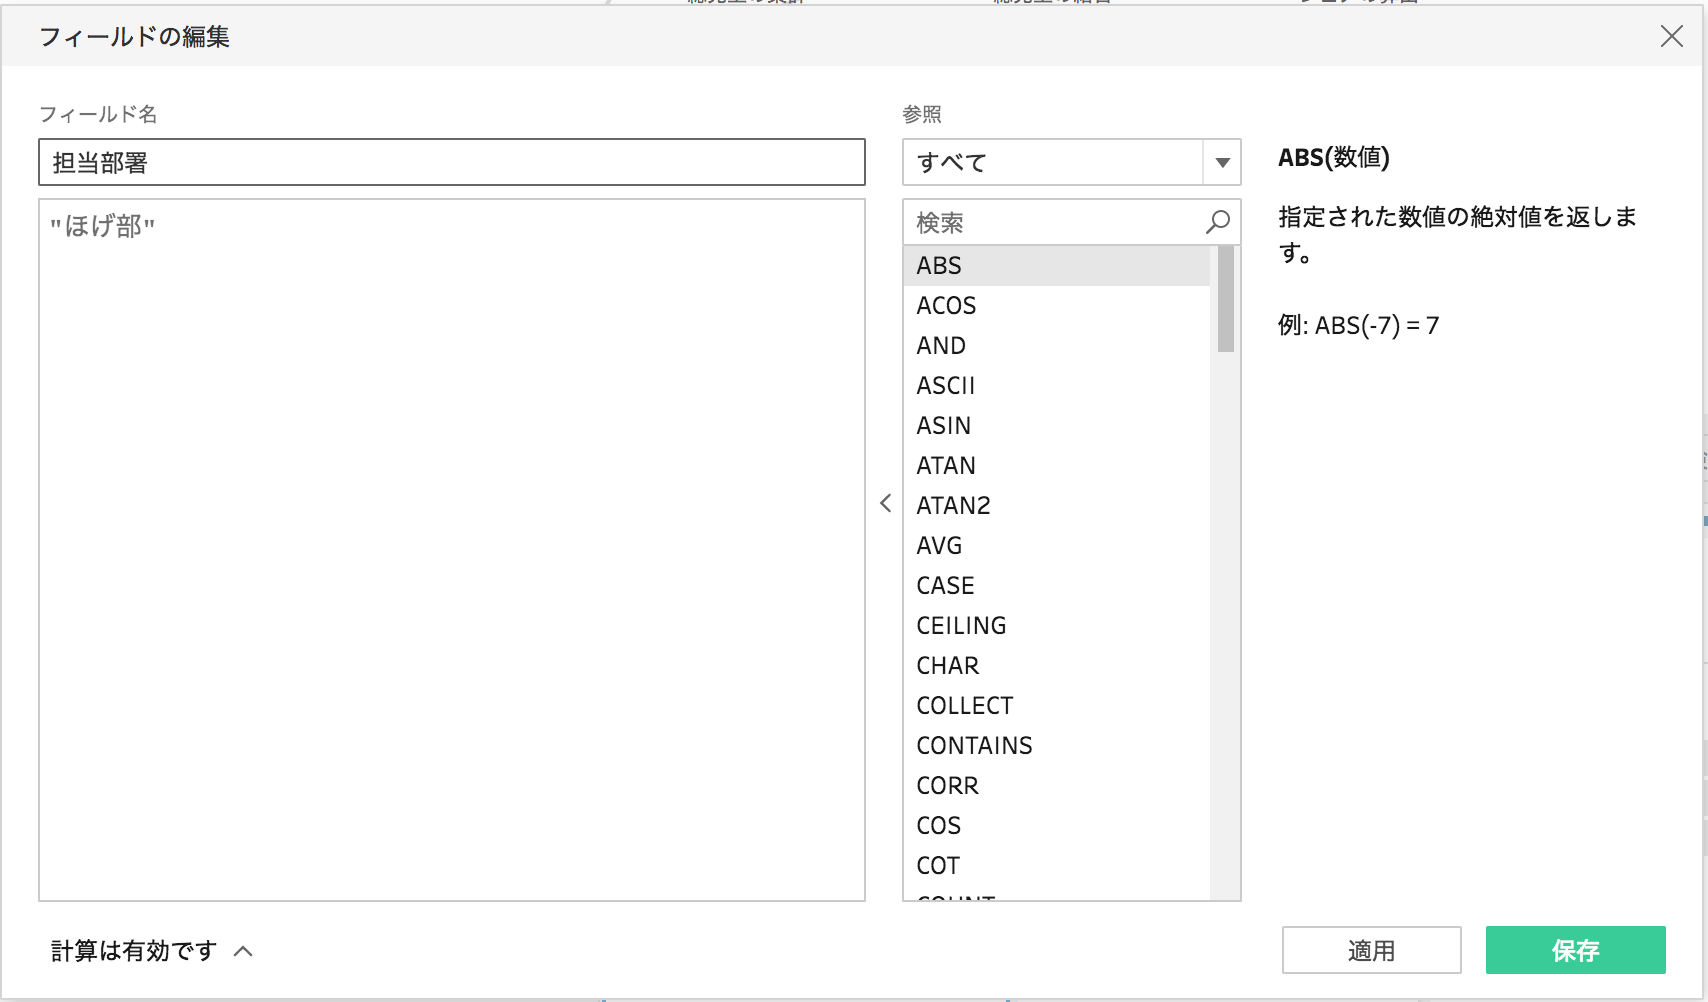Click the function list scrollbar thumb
The width and height of the screenshot is (1708, 1002).
click(x=1224, y=300)
